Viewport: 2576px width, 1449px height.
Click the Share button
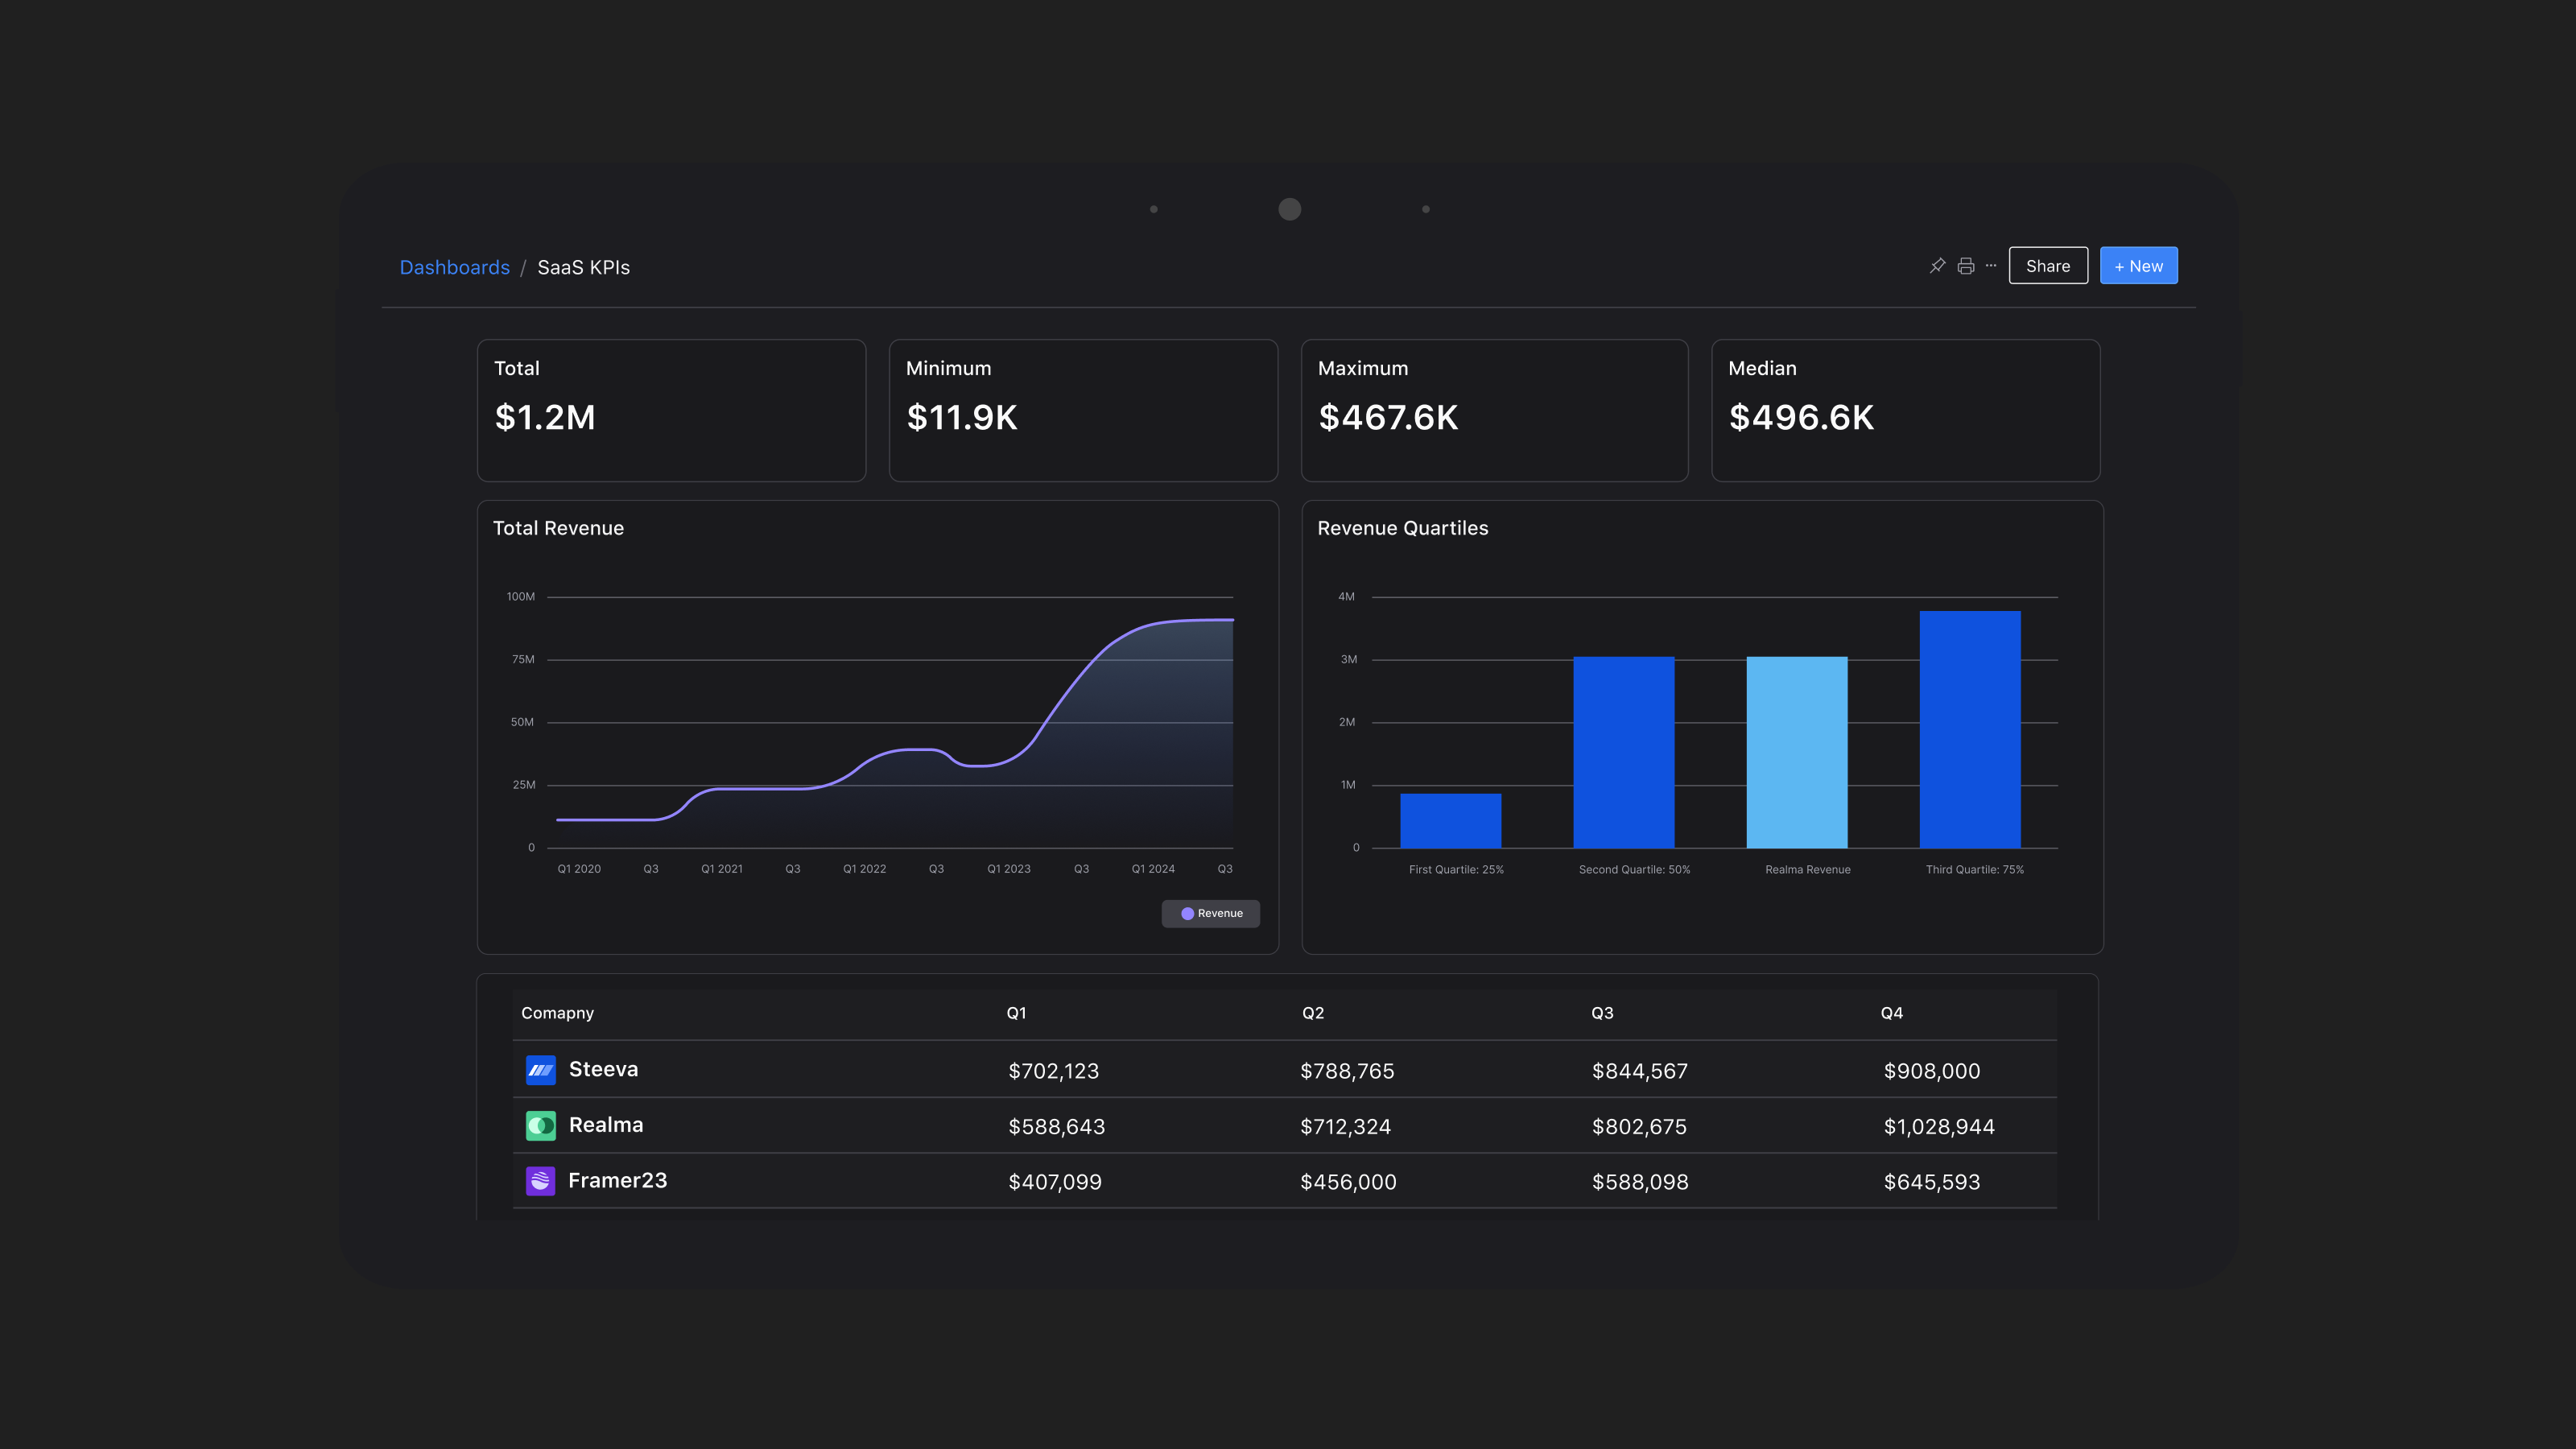coord(2047,266)
